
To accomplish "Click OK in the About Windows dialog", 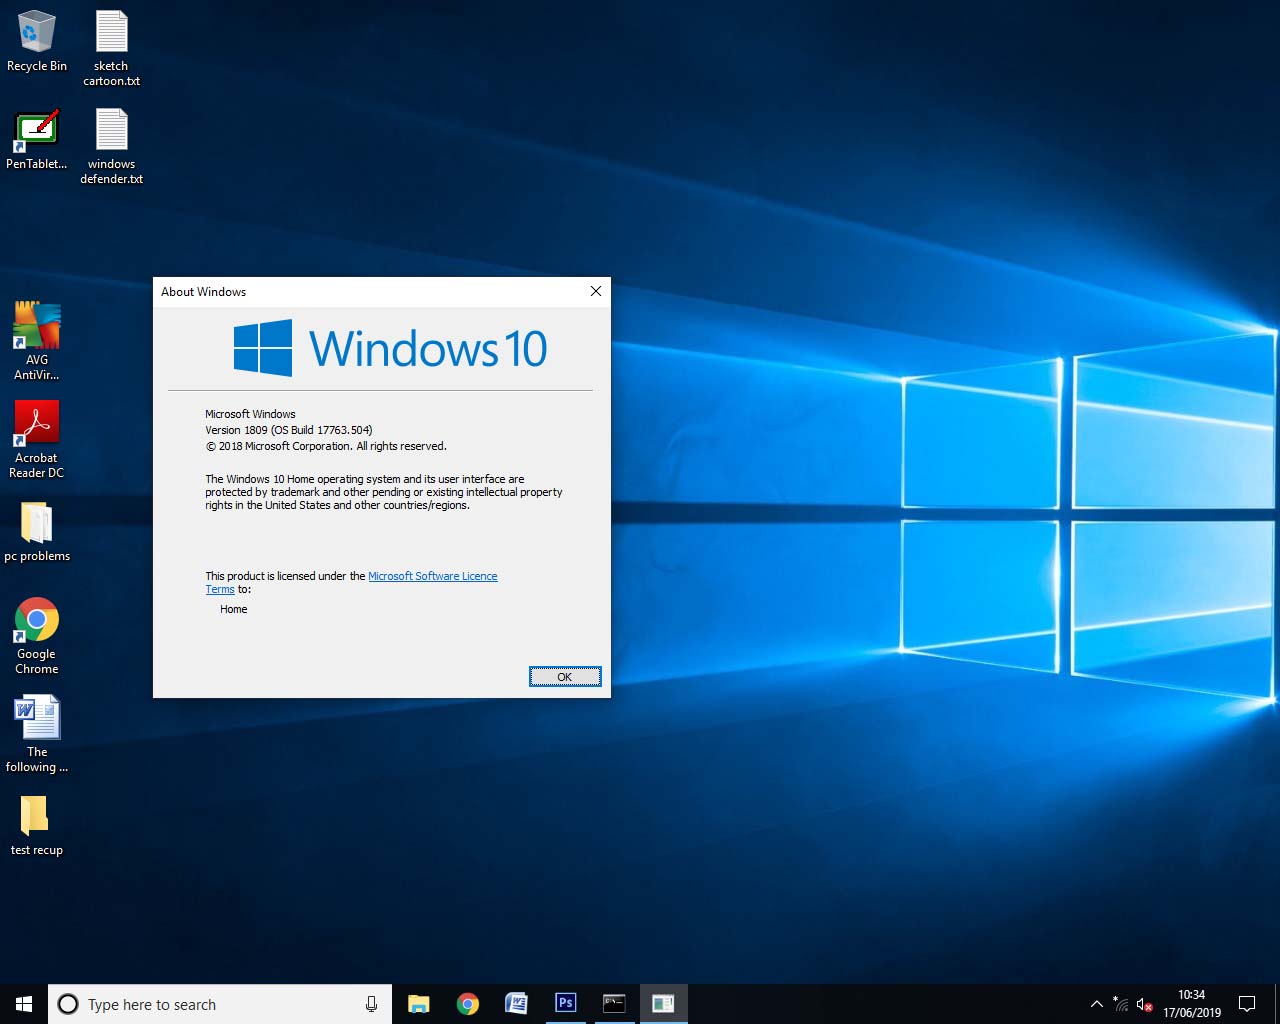I will (x=565, y=677).
